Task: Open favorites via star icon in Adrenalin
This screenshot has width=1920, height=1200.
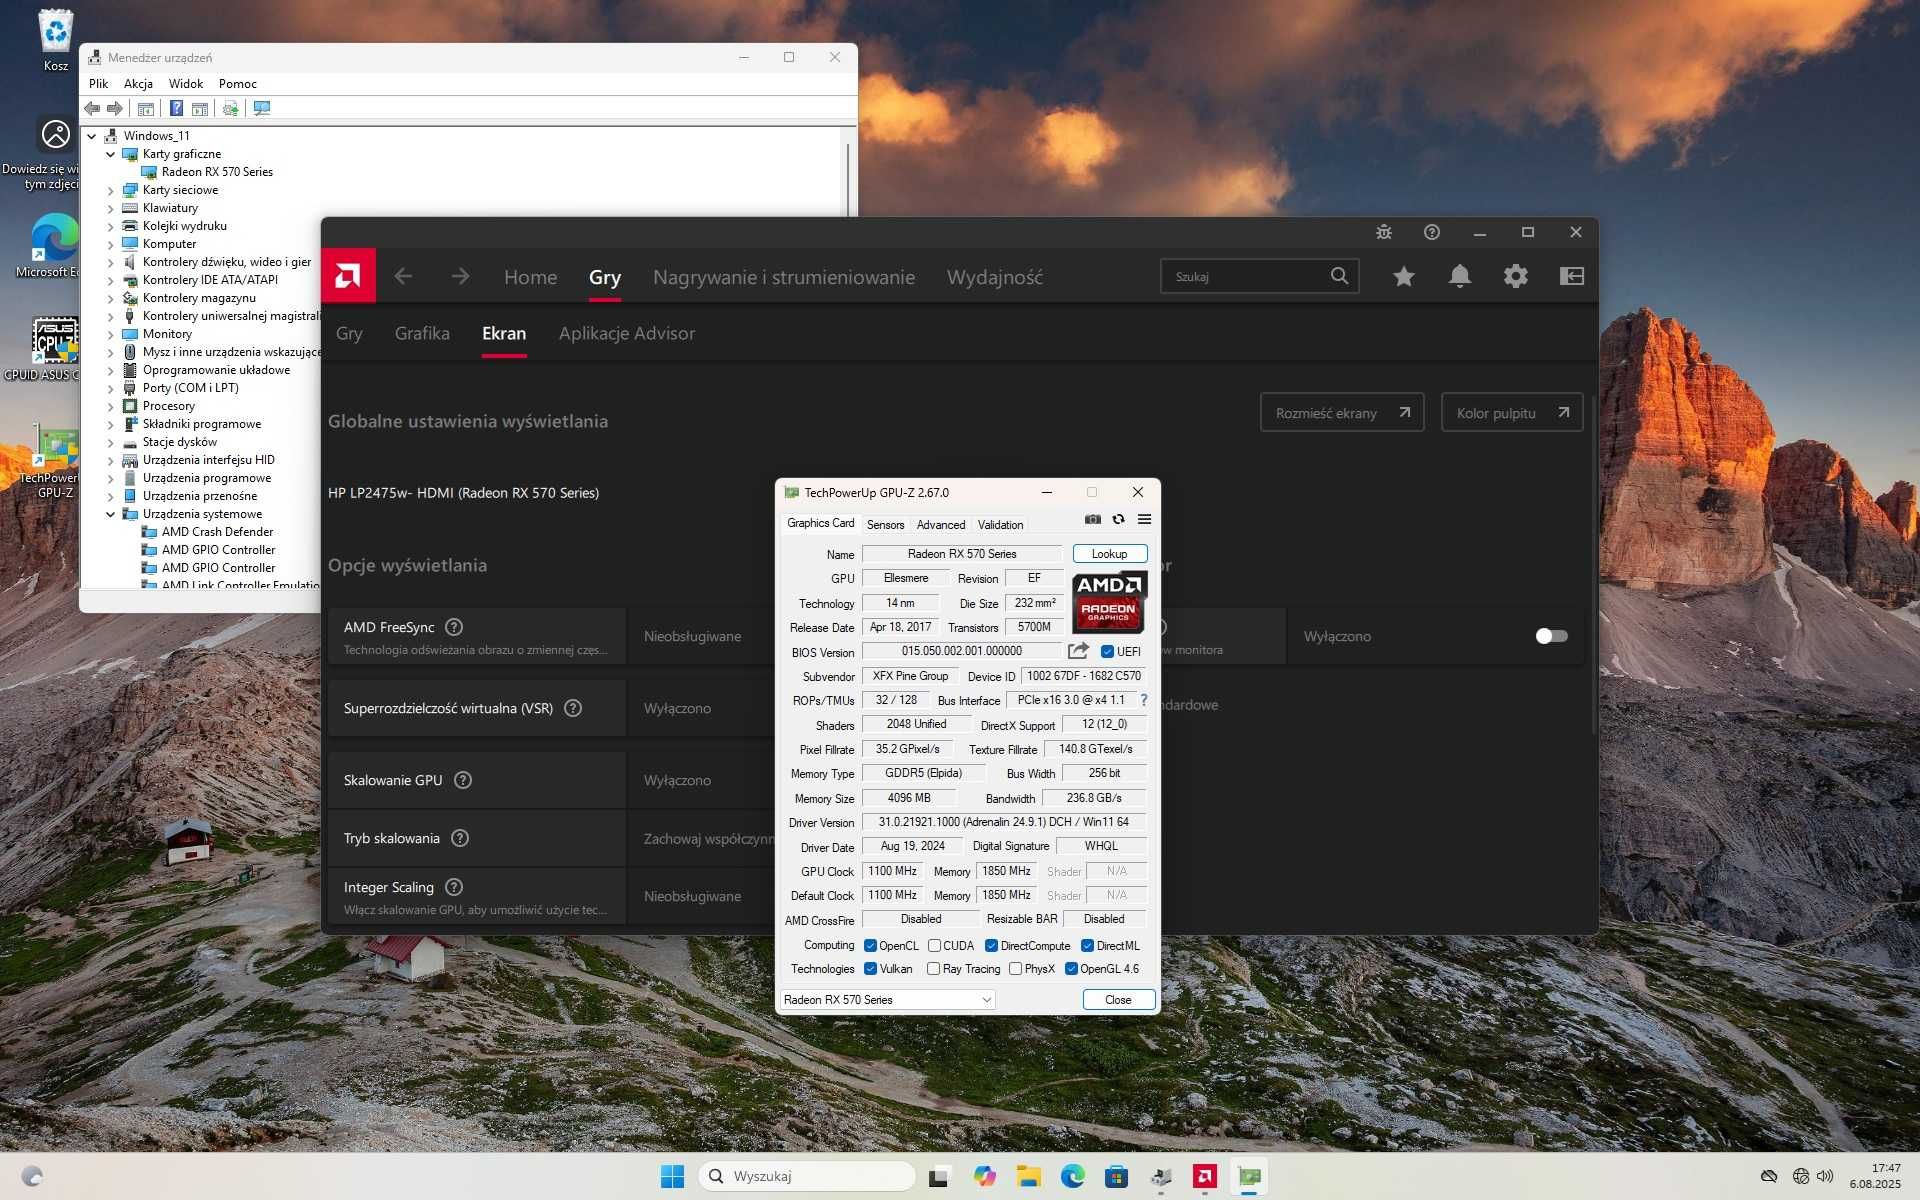Action: [x=1404, y=276]
